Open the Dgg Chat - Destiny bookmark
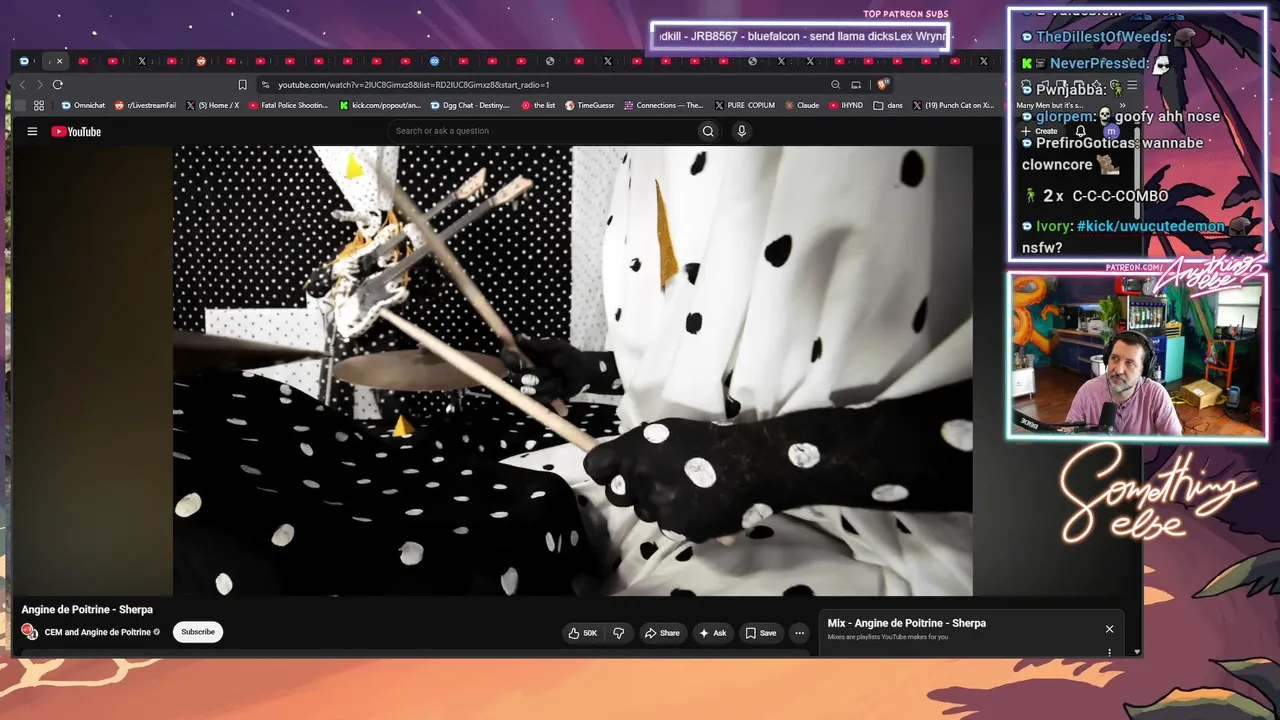This screenshot has height=720, width=1280. [x=470, y=105]
